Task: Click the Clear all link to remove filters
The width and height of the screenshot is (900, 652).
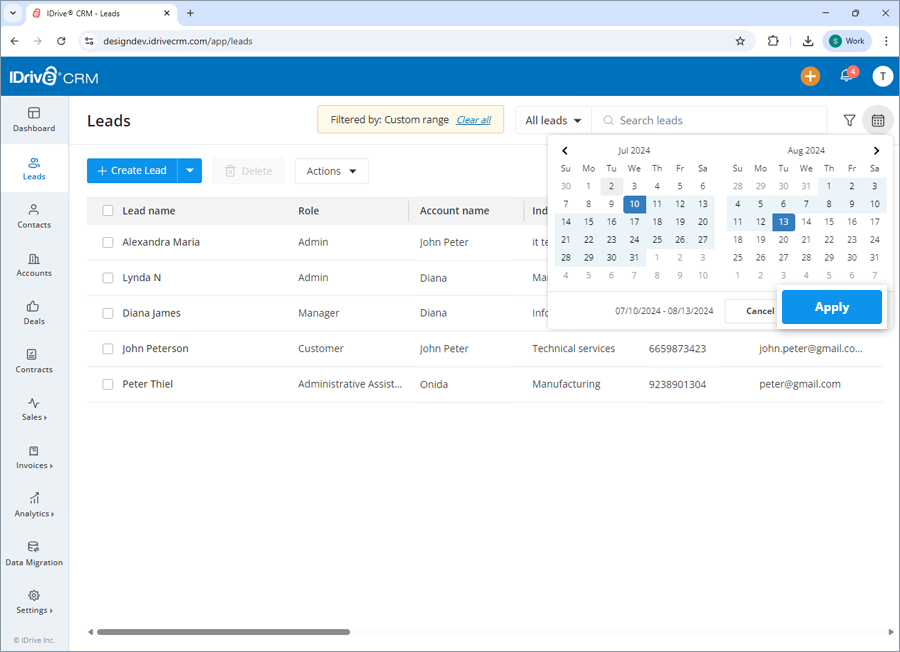Action: pos(473,120)
